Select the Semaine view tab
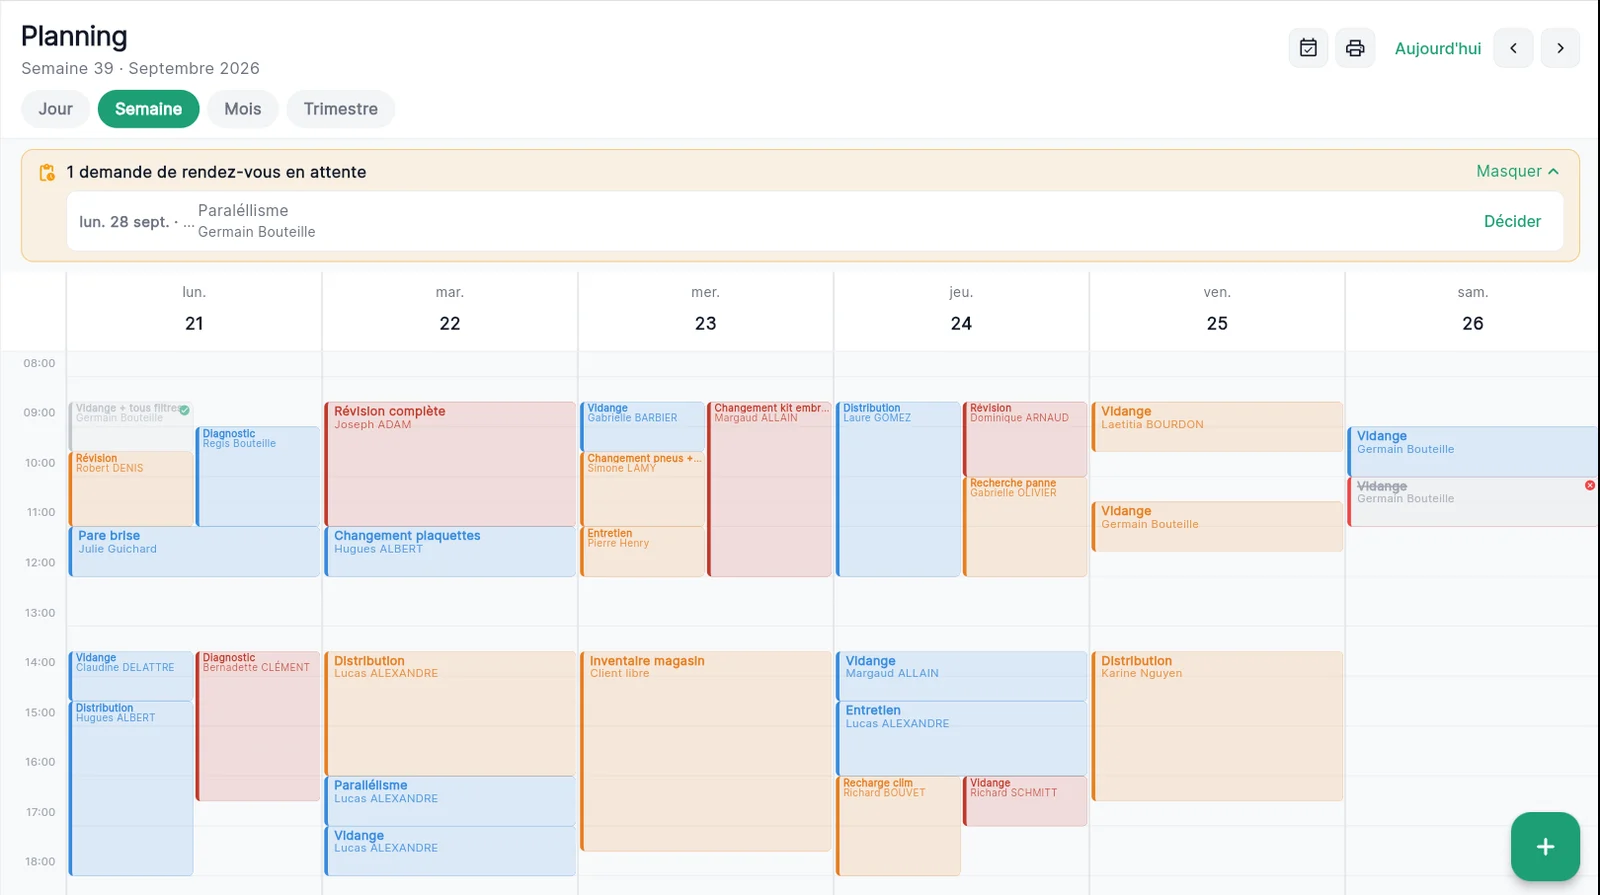Viewport: 1600px width, 895px height. point(148,109)
